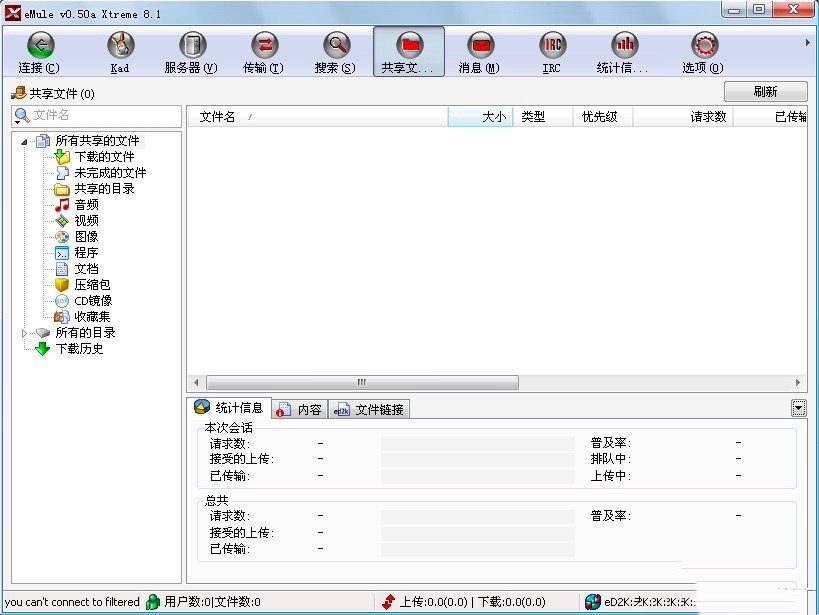Click the Connect (连接) toolbar icon
This screenshot has width=819, height=615.
coord(40,51)
